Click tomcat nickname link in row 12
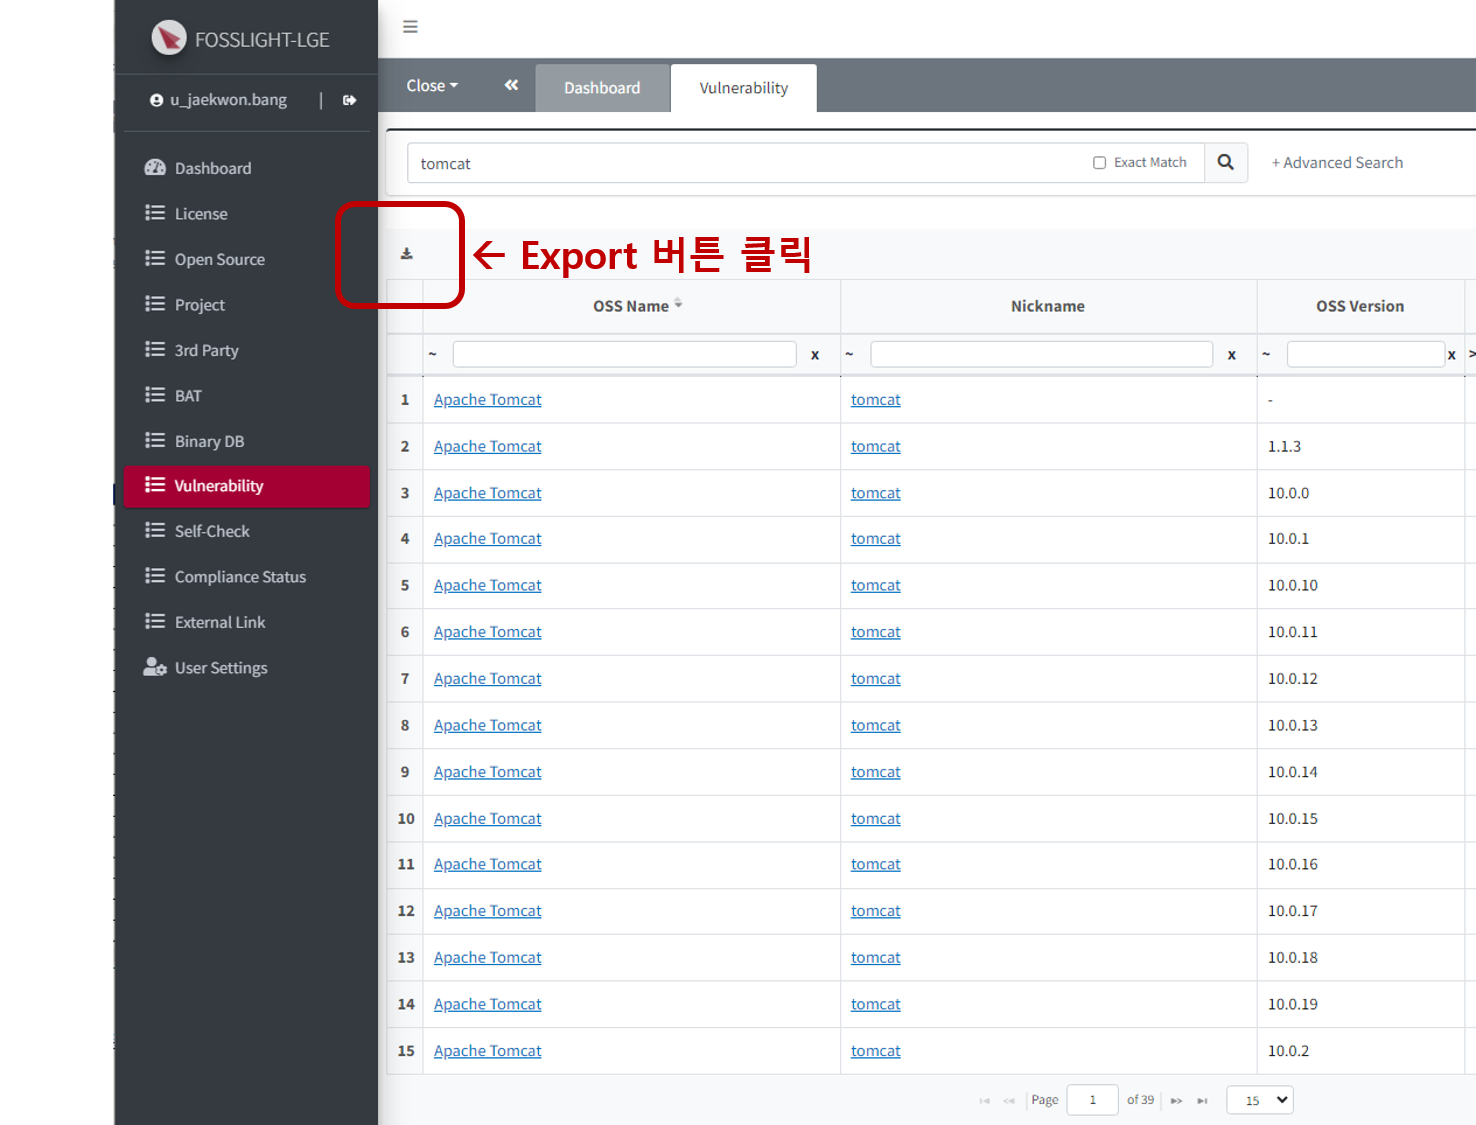Image resolution: width=1476 pixels, height=1125 pixels. tap(875, 911)
